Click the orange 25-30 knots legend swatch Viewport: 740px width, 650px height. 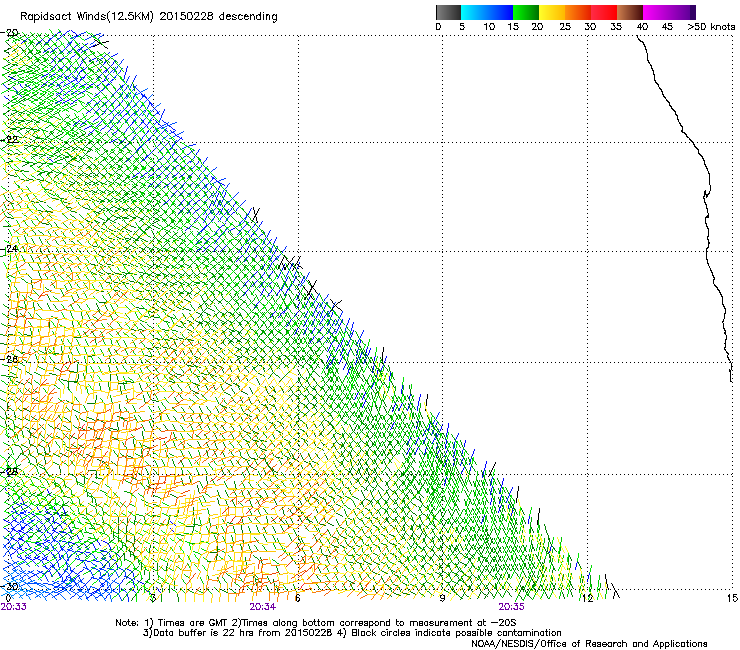point(578,12)
